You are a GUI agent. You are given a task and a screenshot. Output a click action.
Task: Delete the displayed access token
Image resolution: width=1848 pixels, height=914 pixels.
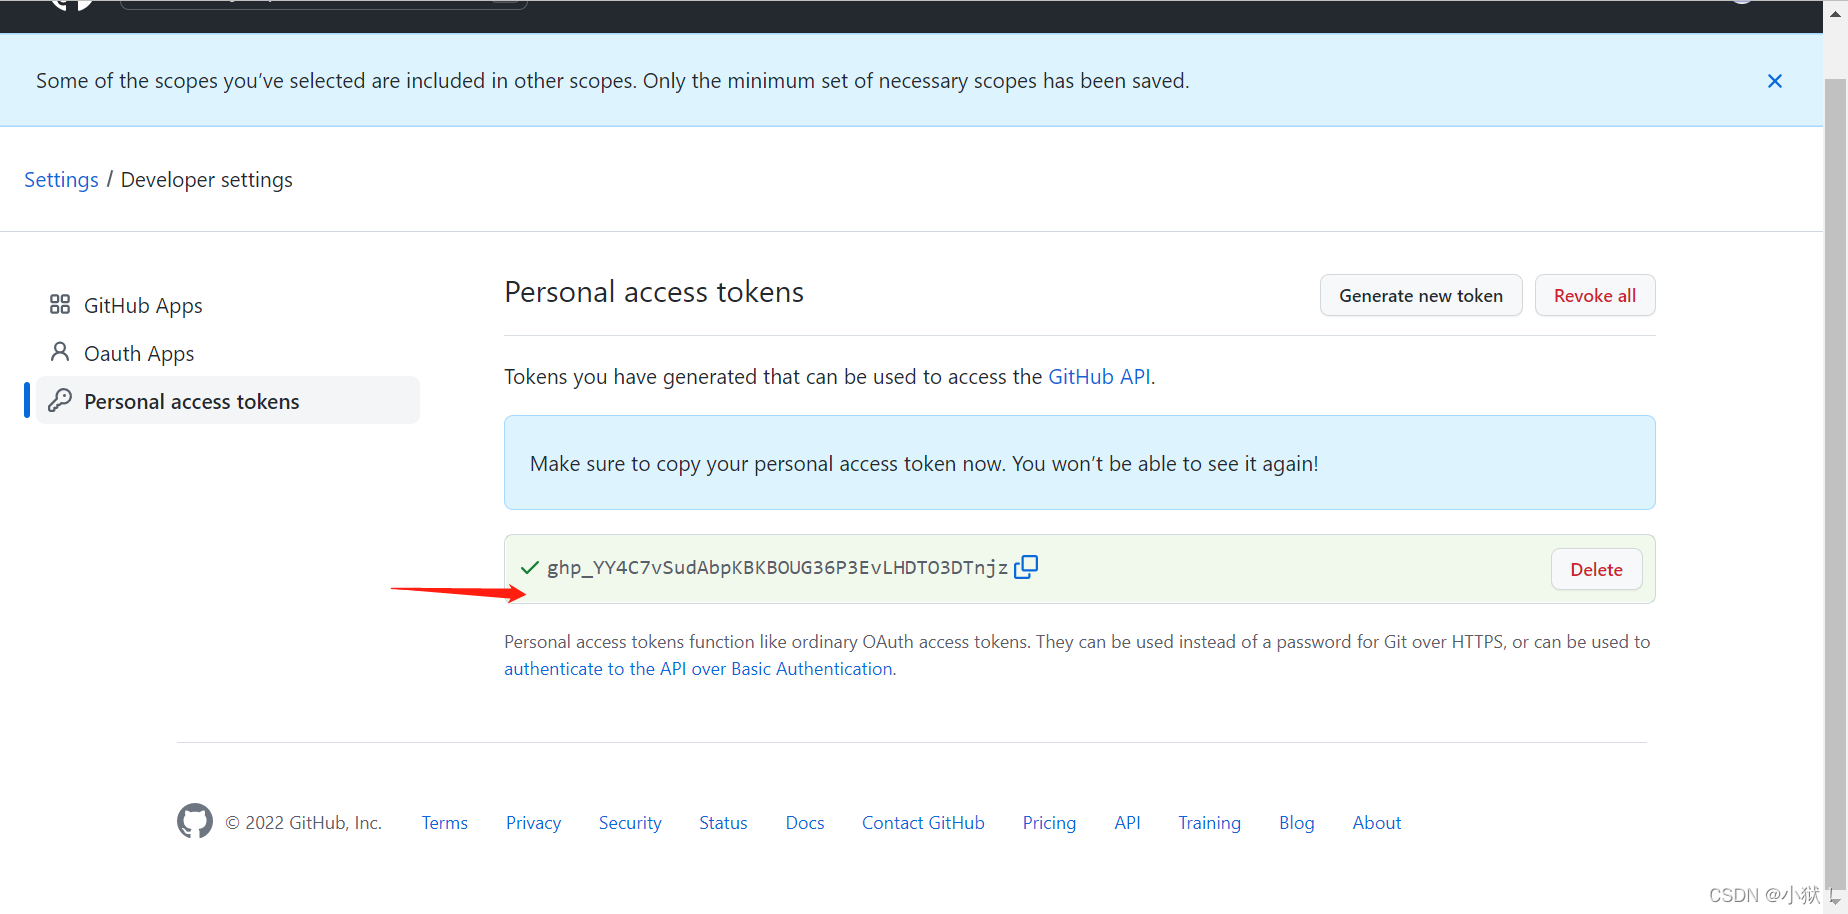pos(1596,569)
